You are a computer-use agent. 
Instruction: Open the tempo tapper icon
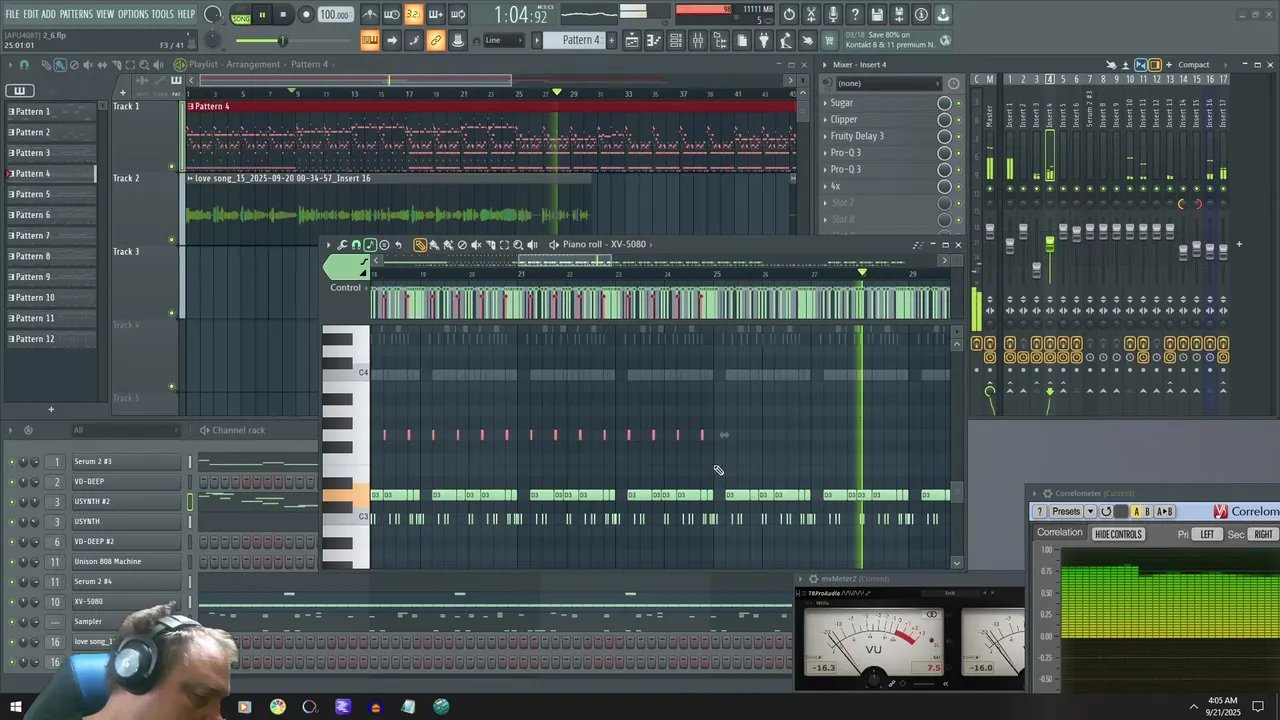(x=786, y=41)
